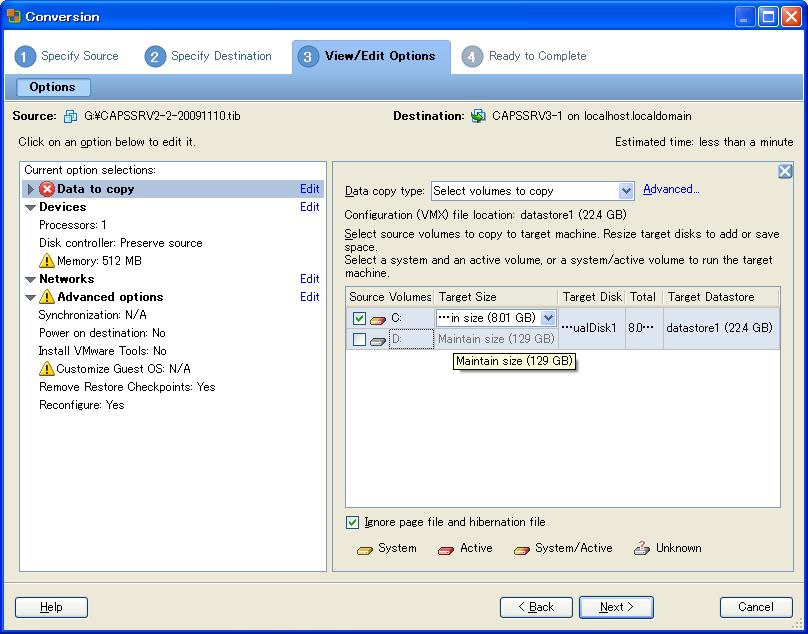The image size is (808, 634).
Task: Click Install VMware Tools: No entry
Action: pos(103,351)
